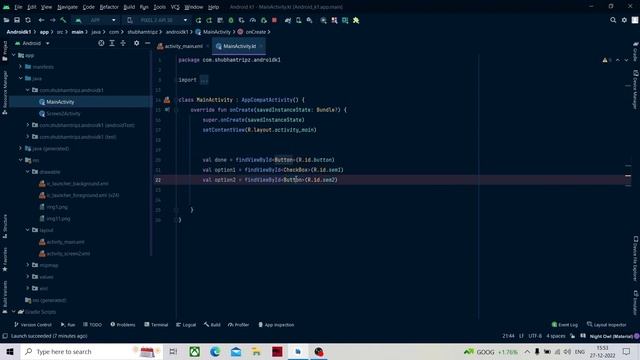Click the Save All toolbar icon
Viewport: 640px width, 360px height.
pyautogui.click(x=17, y=20)
